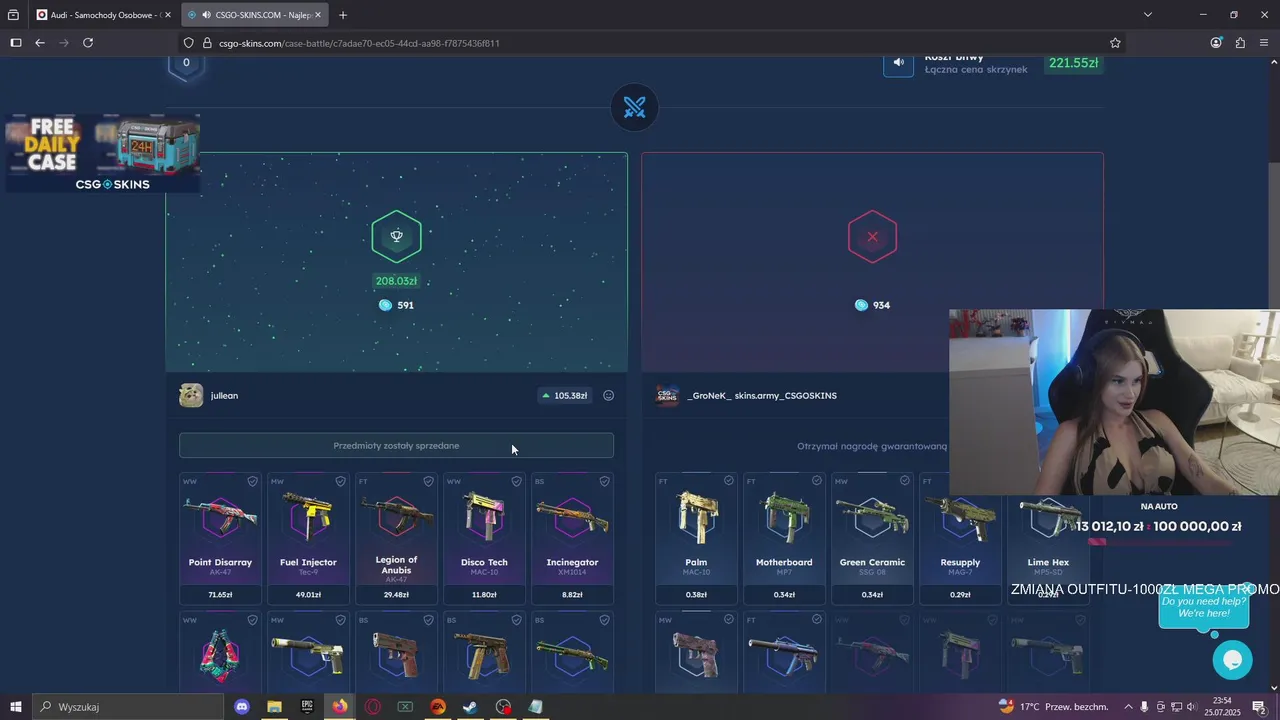The width and height of the screenshot is (1280, 720).
Task: Open the emoji reaction smiley for jullean
Action: [x=609, y=396]
